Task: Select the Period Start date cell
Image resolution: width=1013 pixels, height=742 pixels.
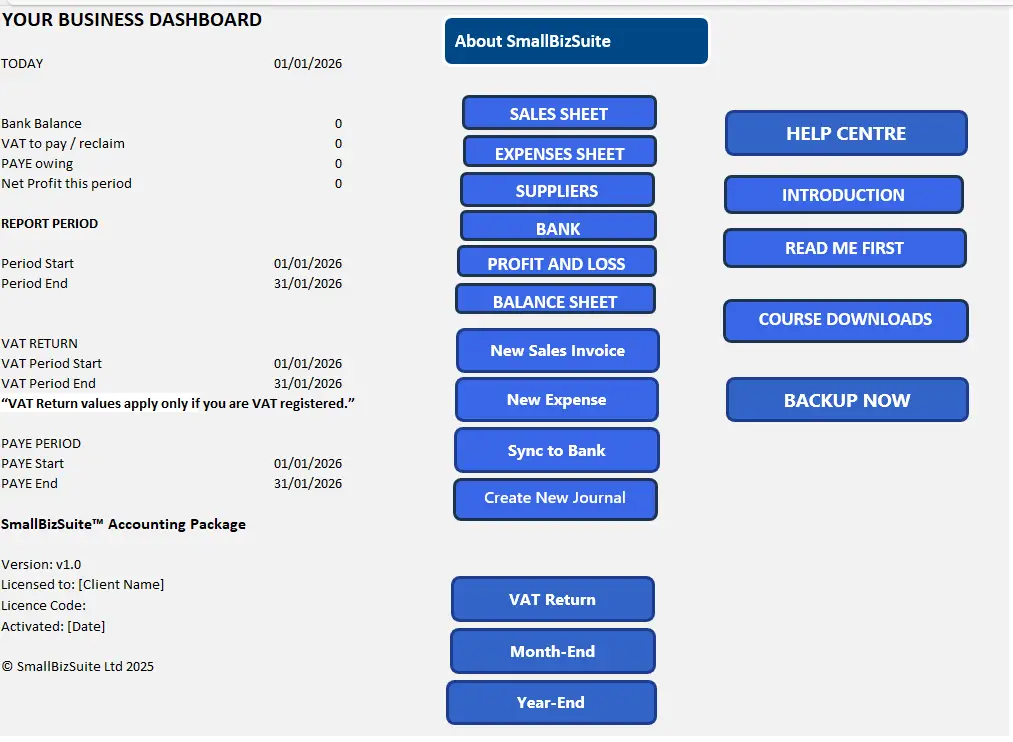Action: [308, 264]
